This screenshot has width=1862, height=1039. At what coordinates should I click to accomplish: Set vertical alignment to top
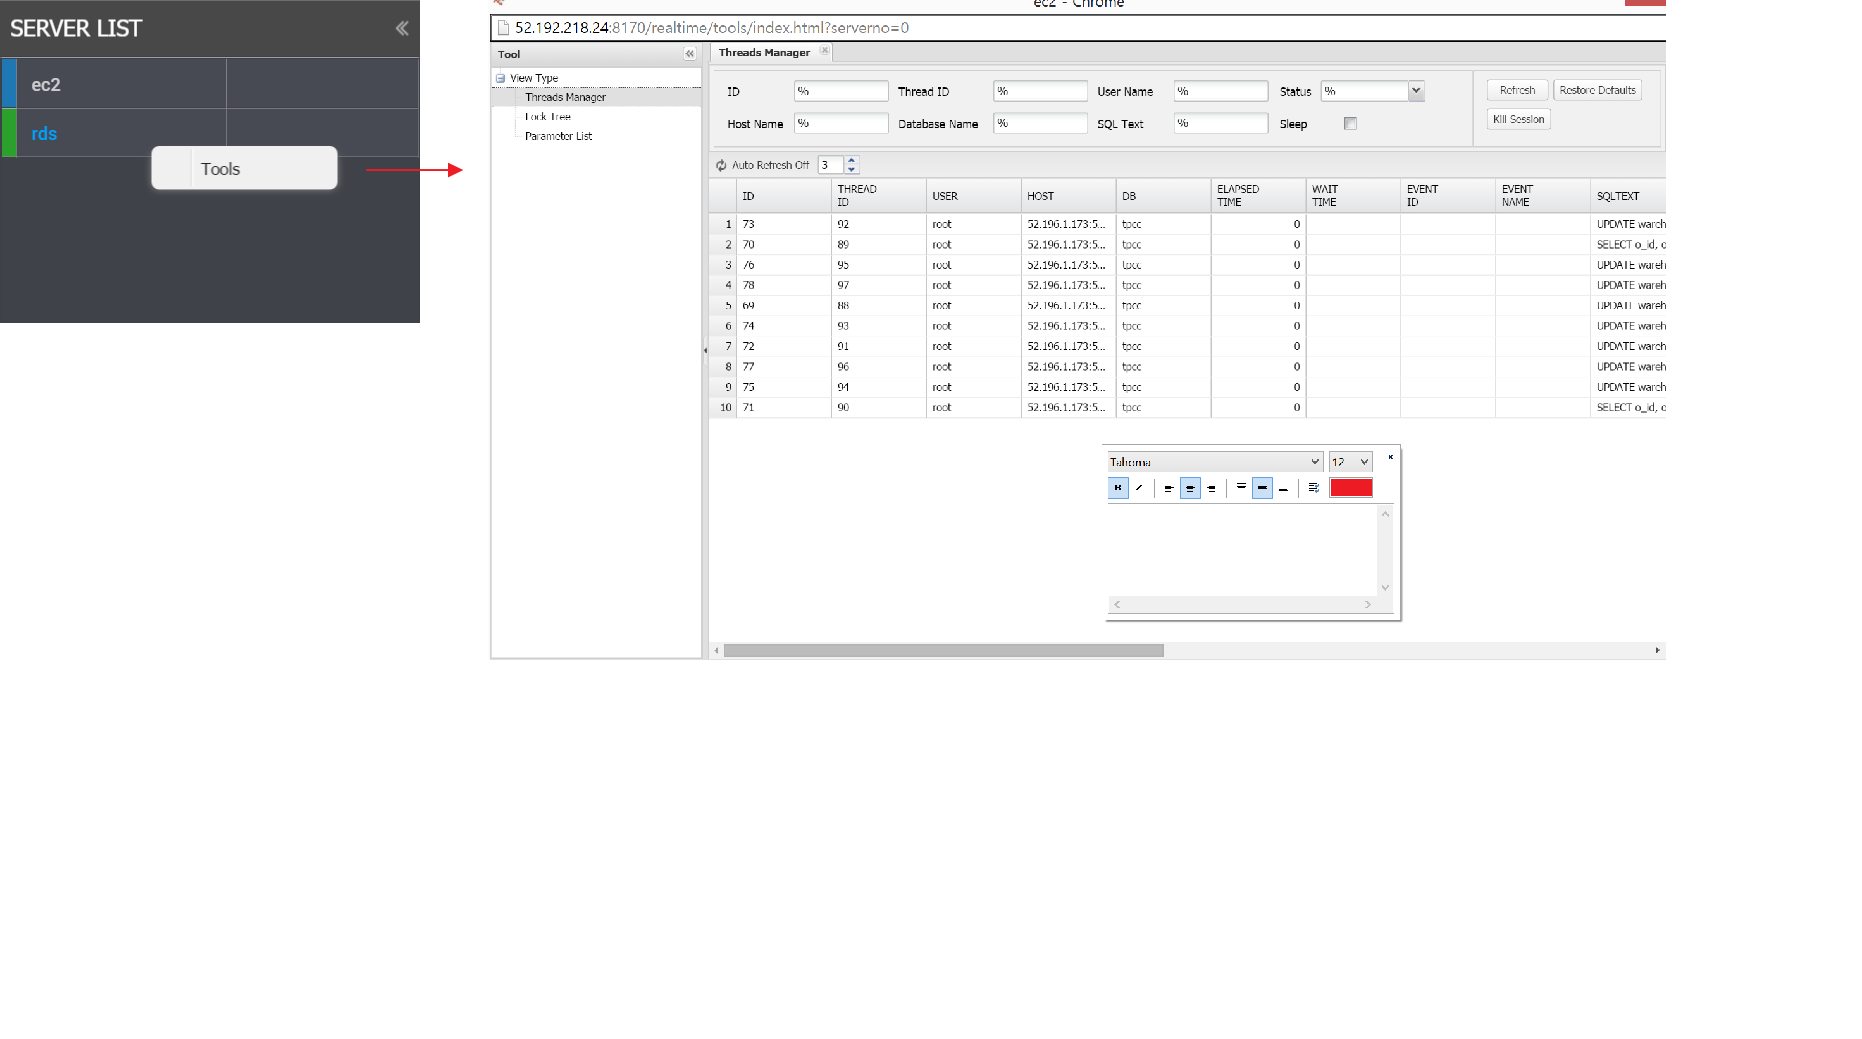[1241, 488]
